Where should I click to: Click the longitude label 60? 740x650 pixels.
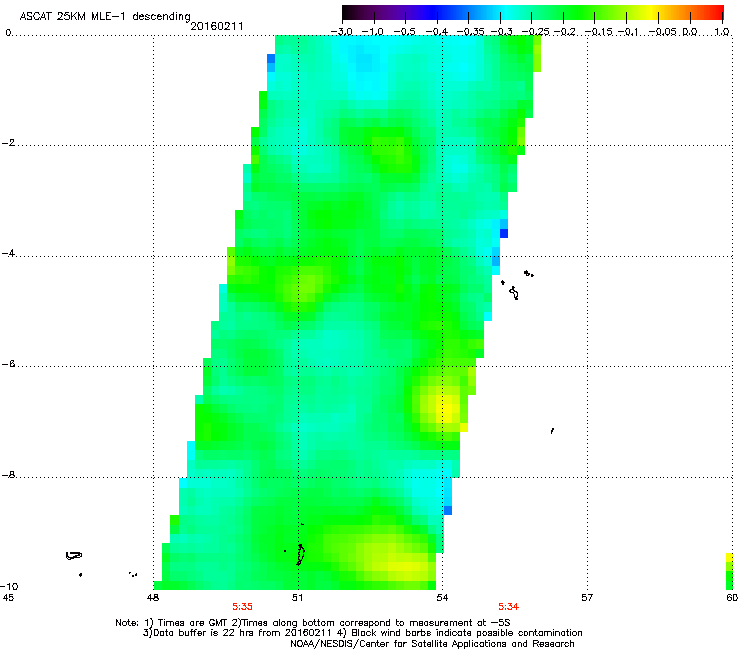pyautogui.click(x=732, y=598)
